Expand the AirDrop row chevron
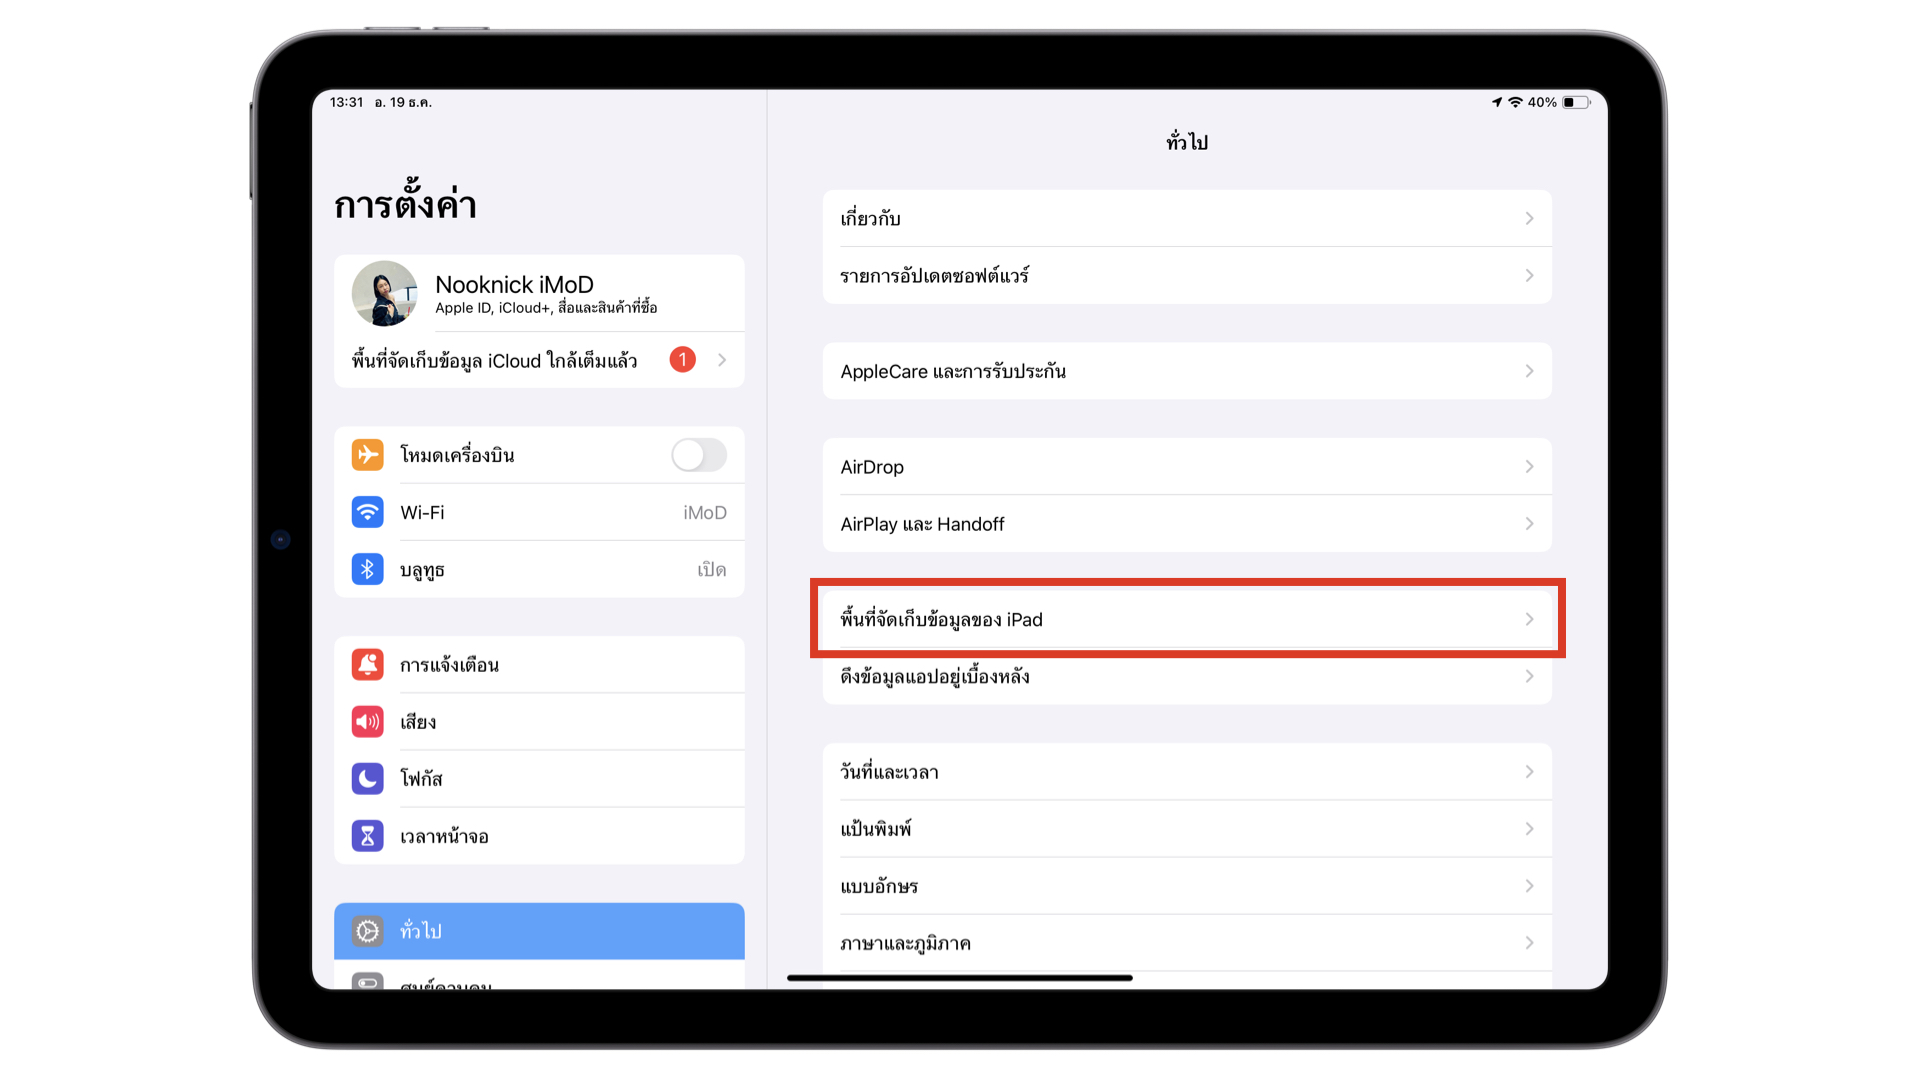 [1529, 467]
